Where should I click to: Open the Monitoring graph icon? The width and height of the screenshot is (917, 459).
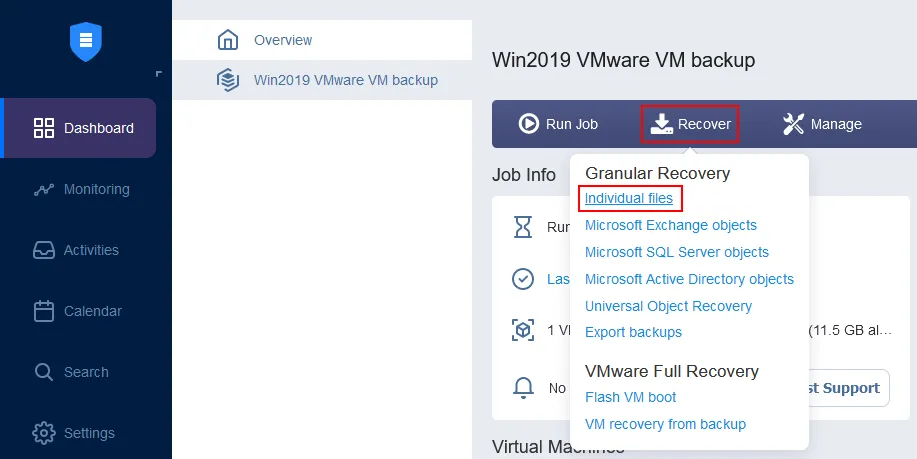[x=43, y=189]
